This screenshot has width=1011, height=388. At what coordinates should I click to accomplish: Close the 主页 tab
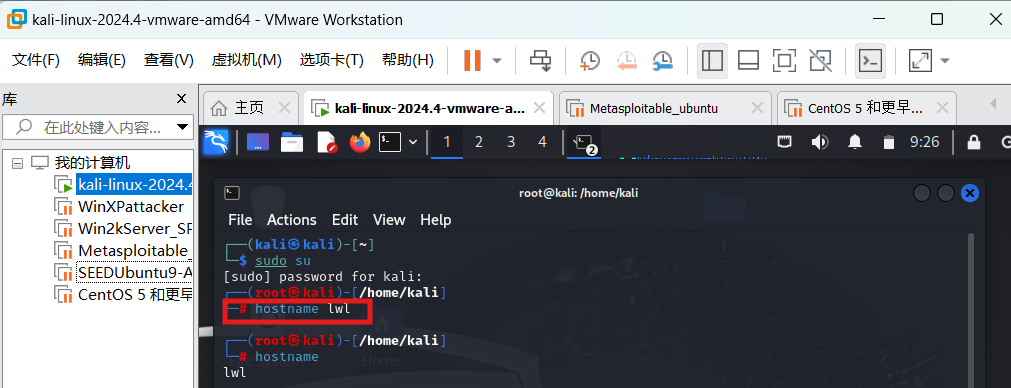click(284, 108)
